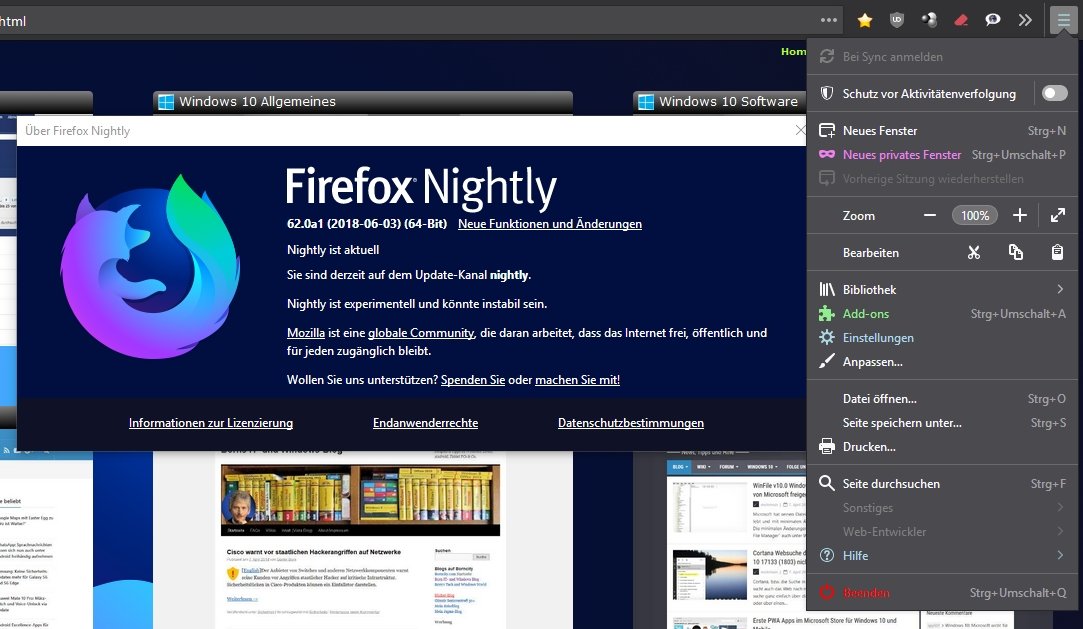This screenshot has height=629, width=1083.
Task: Choose Anpassen... to customize toolbar
Action: point(941,362)
